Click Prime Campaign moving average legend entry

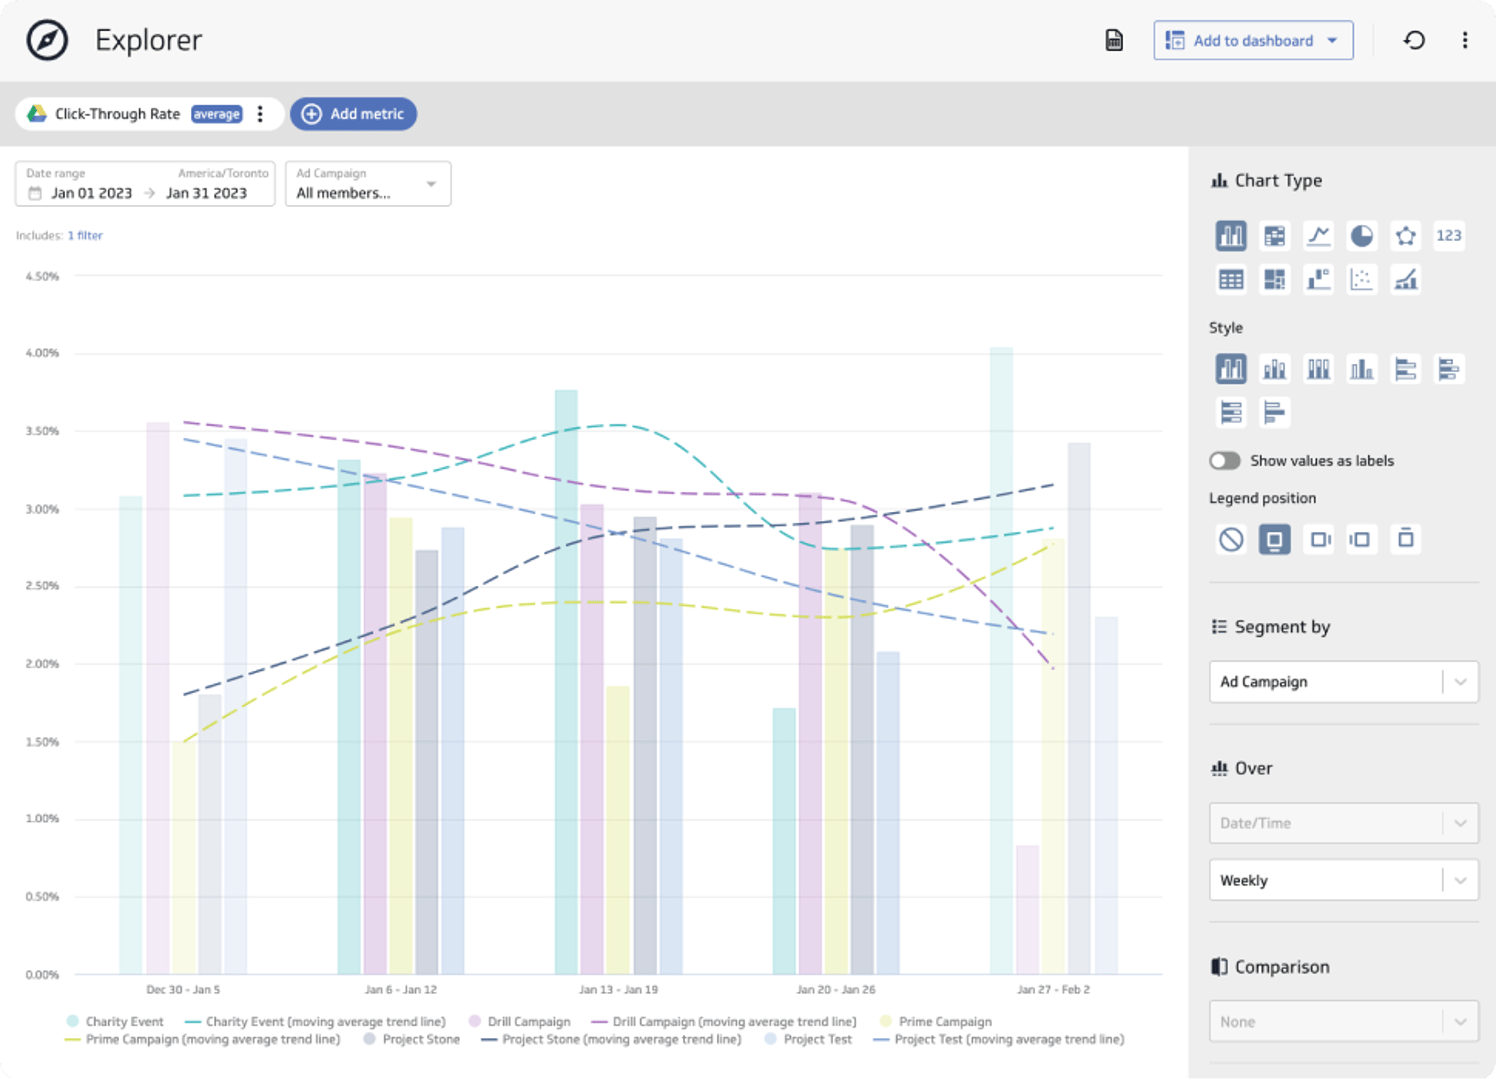pos(202,1040)
